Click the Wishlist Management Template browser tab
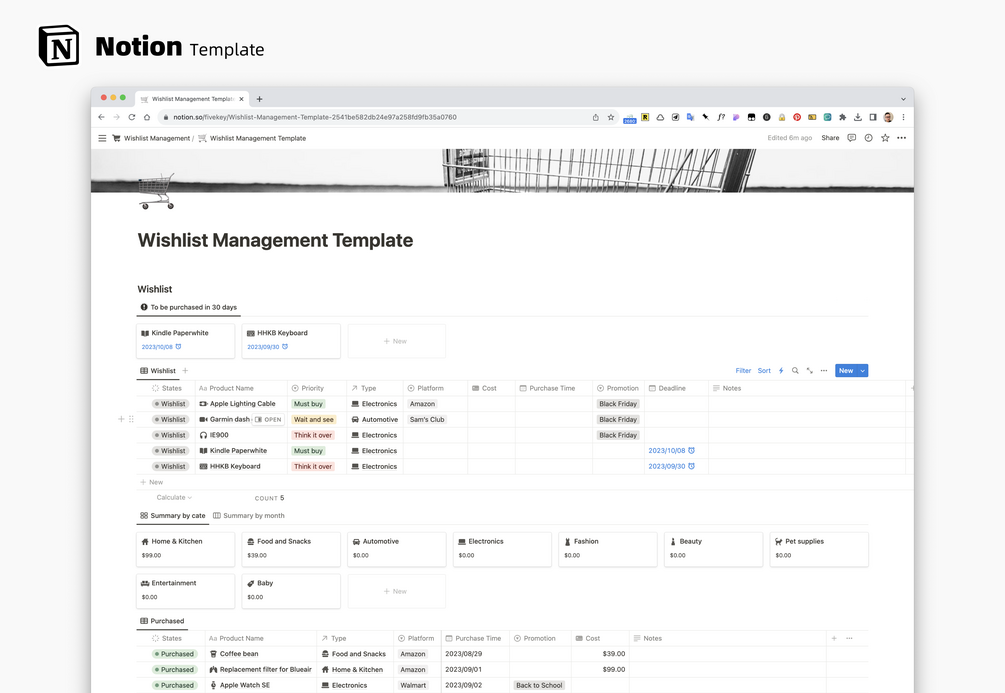The width and height of the screenshot is (1005, 693). [x=192, y=99]
